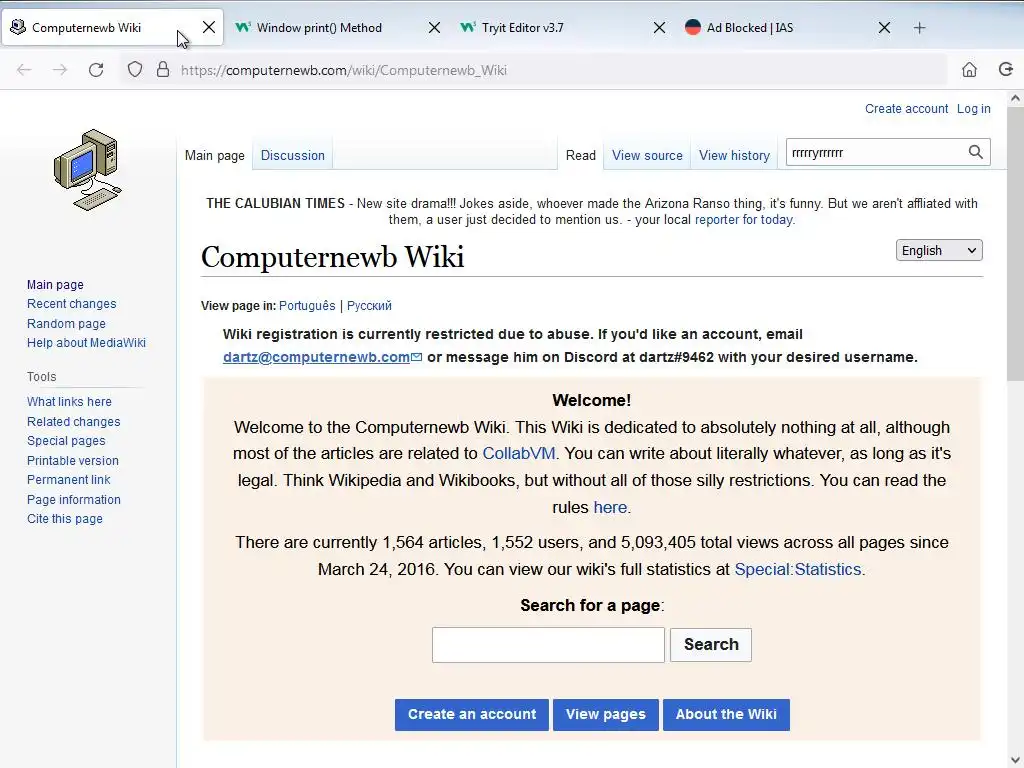View page in Русский
Viewport: 1024px width, 768px height.
[x=369, y=306]
